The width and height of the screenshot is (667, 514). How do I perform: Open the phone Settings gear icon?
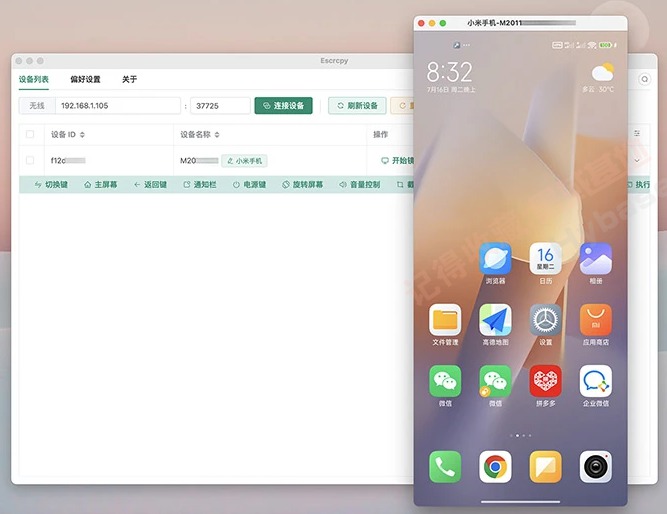pyautogui.click(x=545, y=320)
